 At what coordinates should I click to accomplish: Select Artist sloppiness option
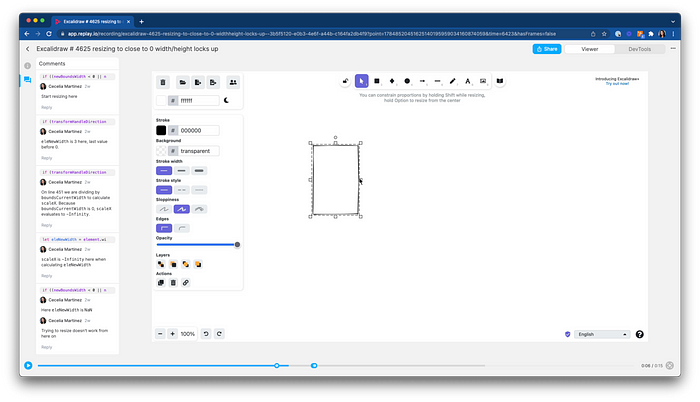click(181, 209)
